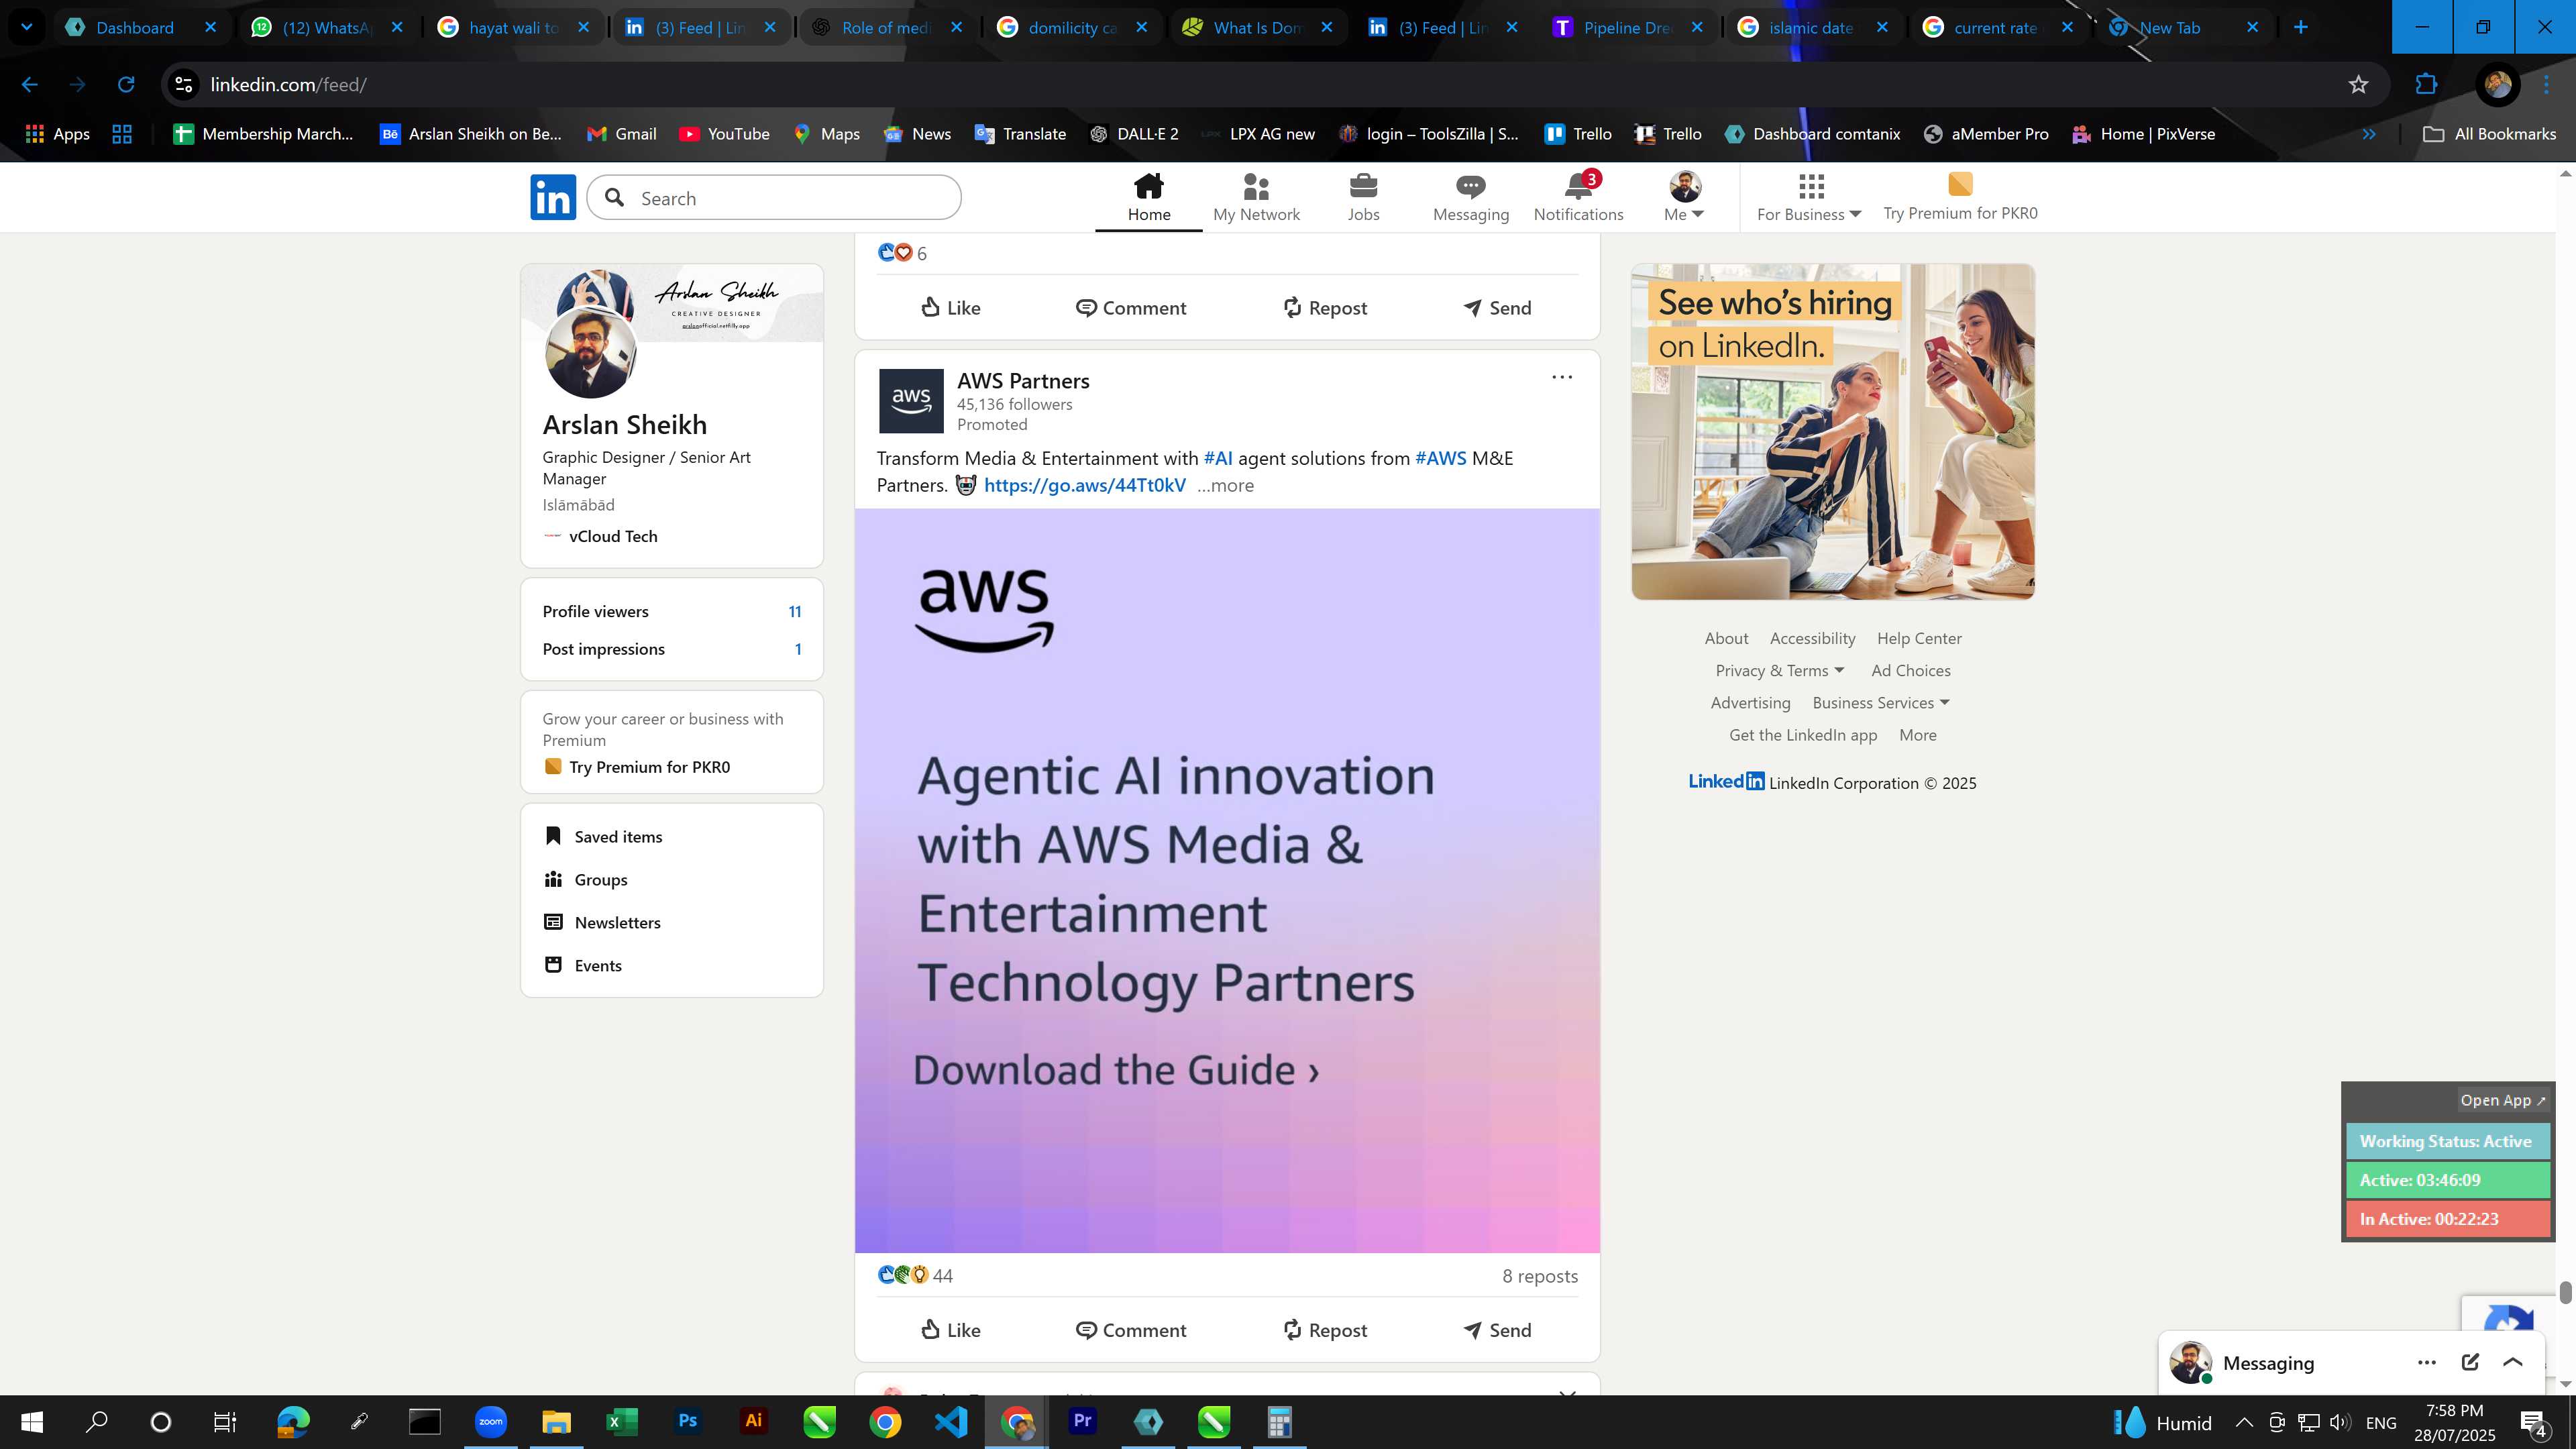
Task: Comment on the post above AWS Partners
Action: pyautogui.click(x=1131, y=308)
